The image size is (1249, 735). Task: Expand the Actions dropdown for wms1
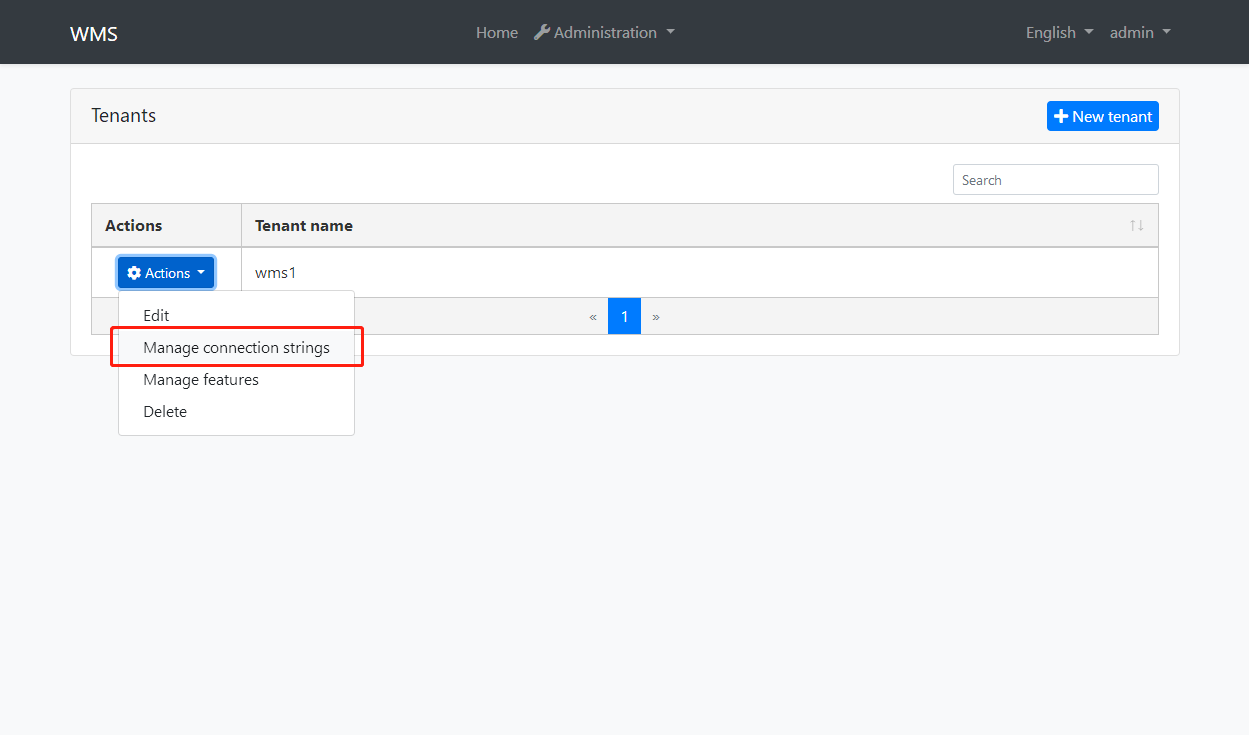[x=165, y=272]
